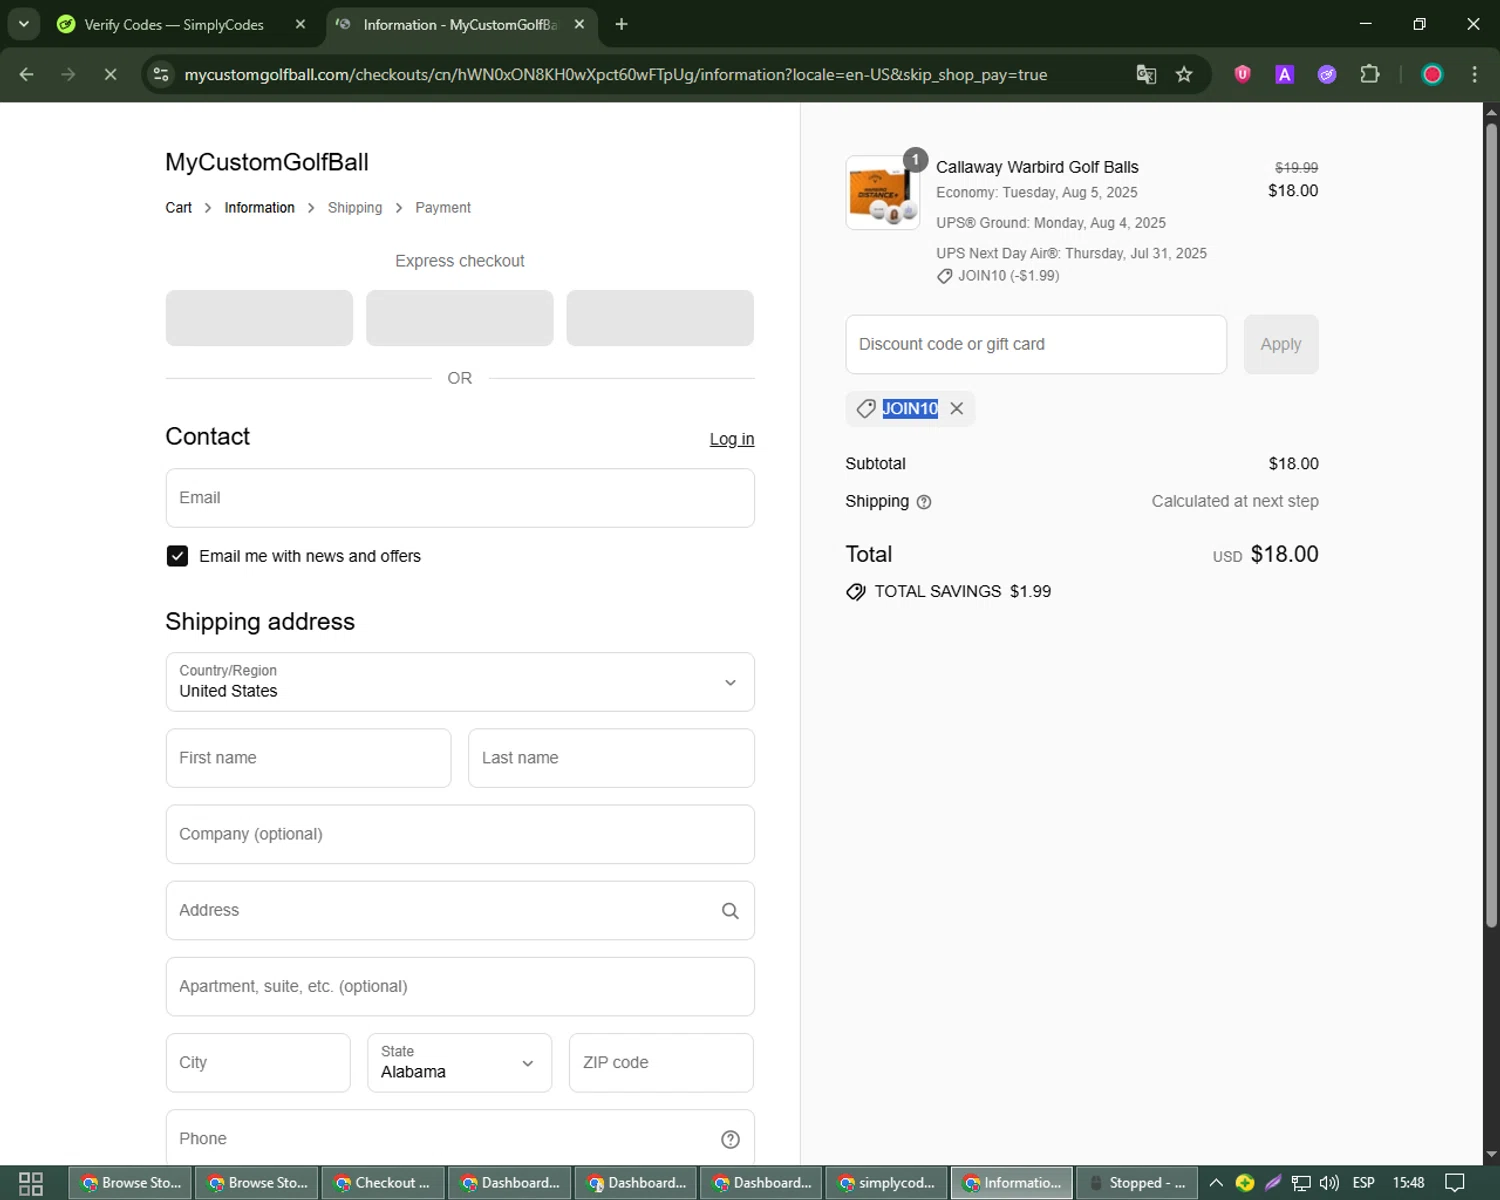Click the ESP input language indicator
The image size is (1500, 1200).
click(x=1363, y=1183)
